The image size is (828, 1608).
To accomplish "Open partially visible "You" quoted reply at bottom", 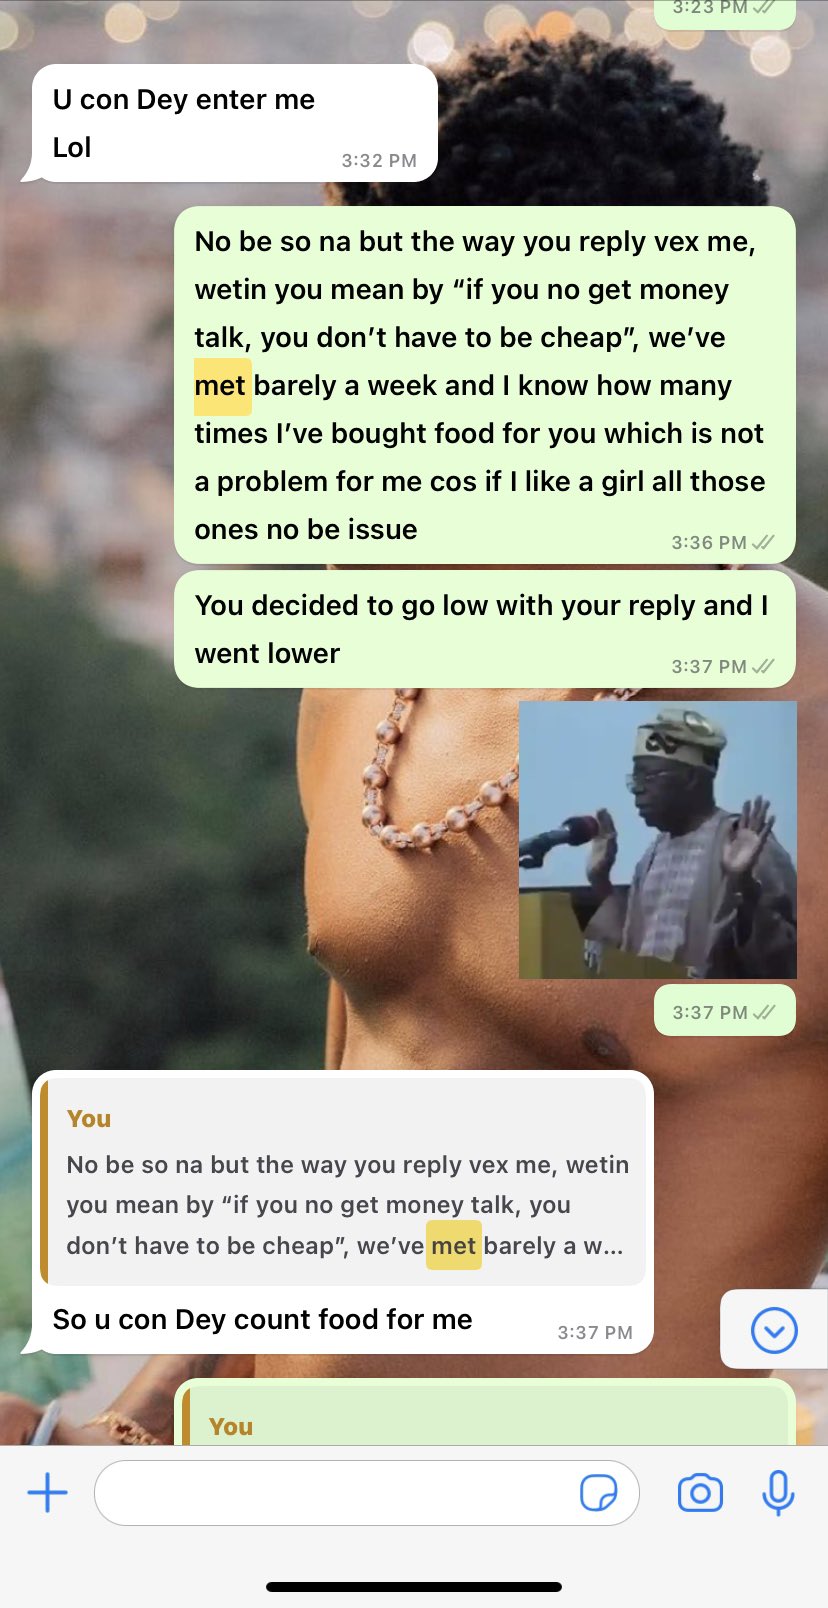I will (485, 1413).
